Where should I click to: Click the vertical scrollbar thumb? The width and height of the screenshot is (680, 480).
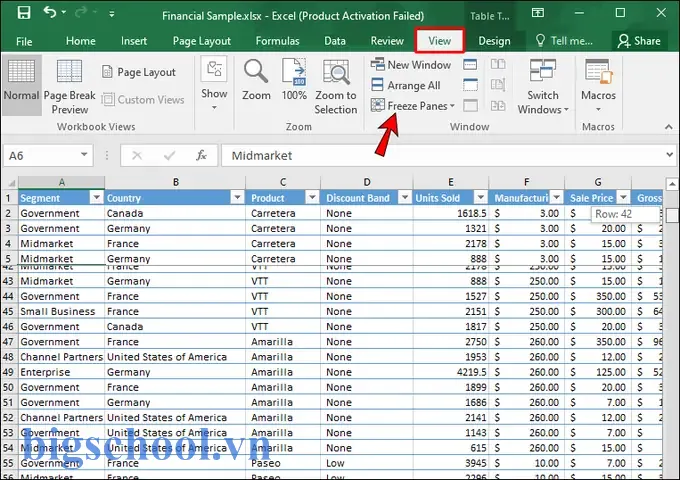pyautogui.click(x=672, y=216)
